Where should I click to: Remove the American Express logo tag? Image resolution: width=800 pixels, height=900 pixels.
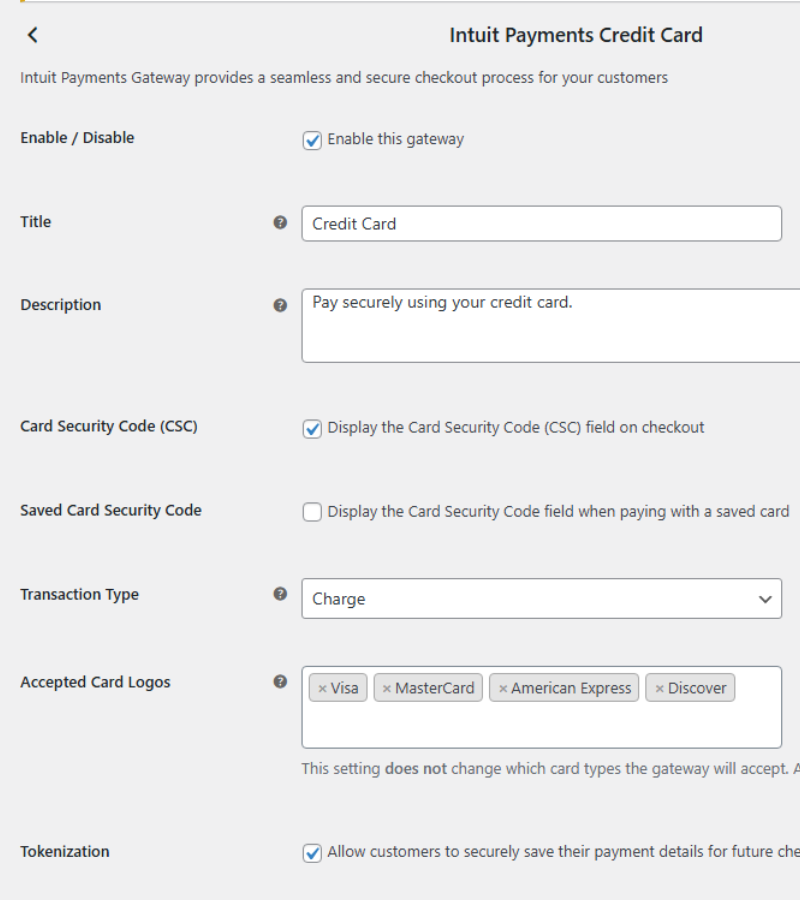click(502, 688)
